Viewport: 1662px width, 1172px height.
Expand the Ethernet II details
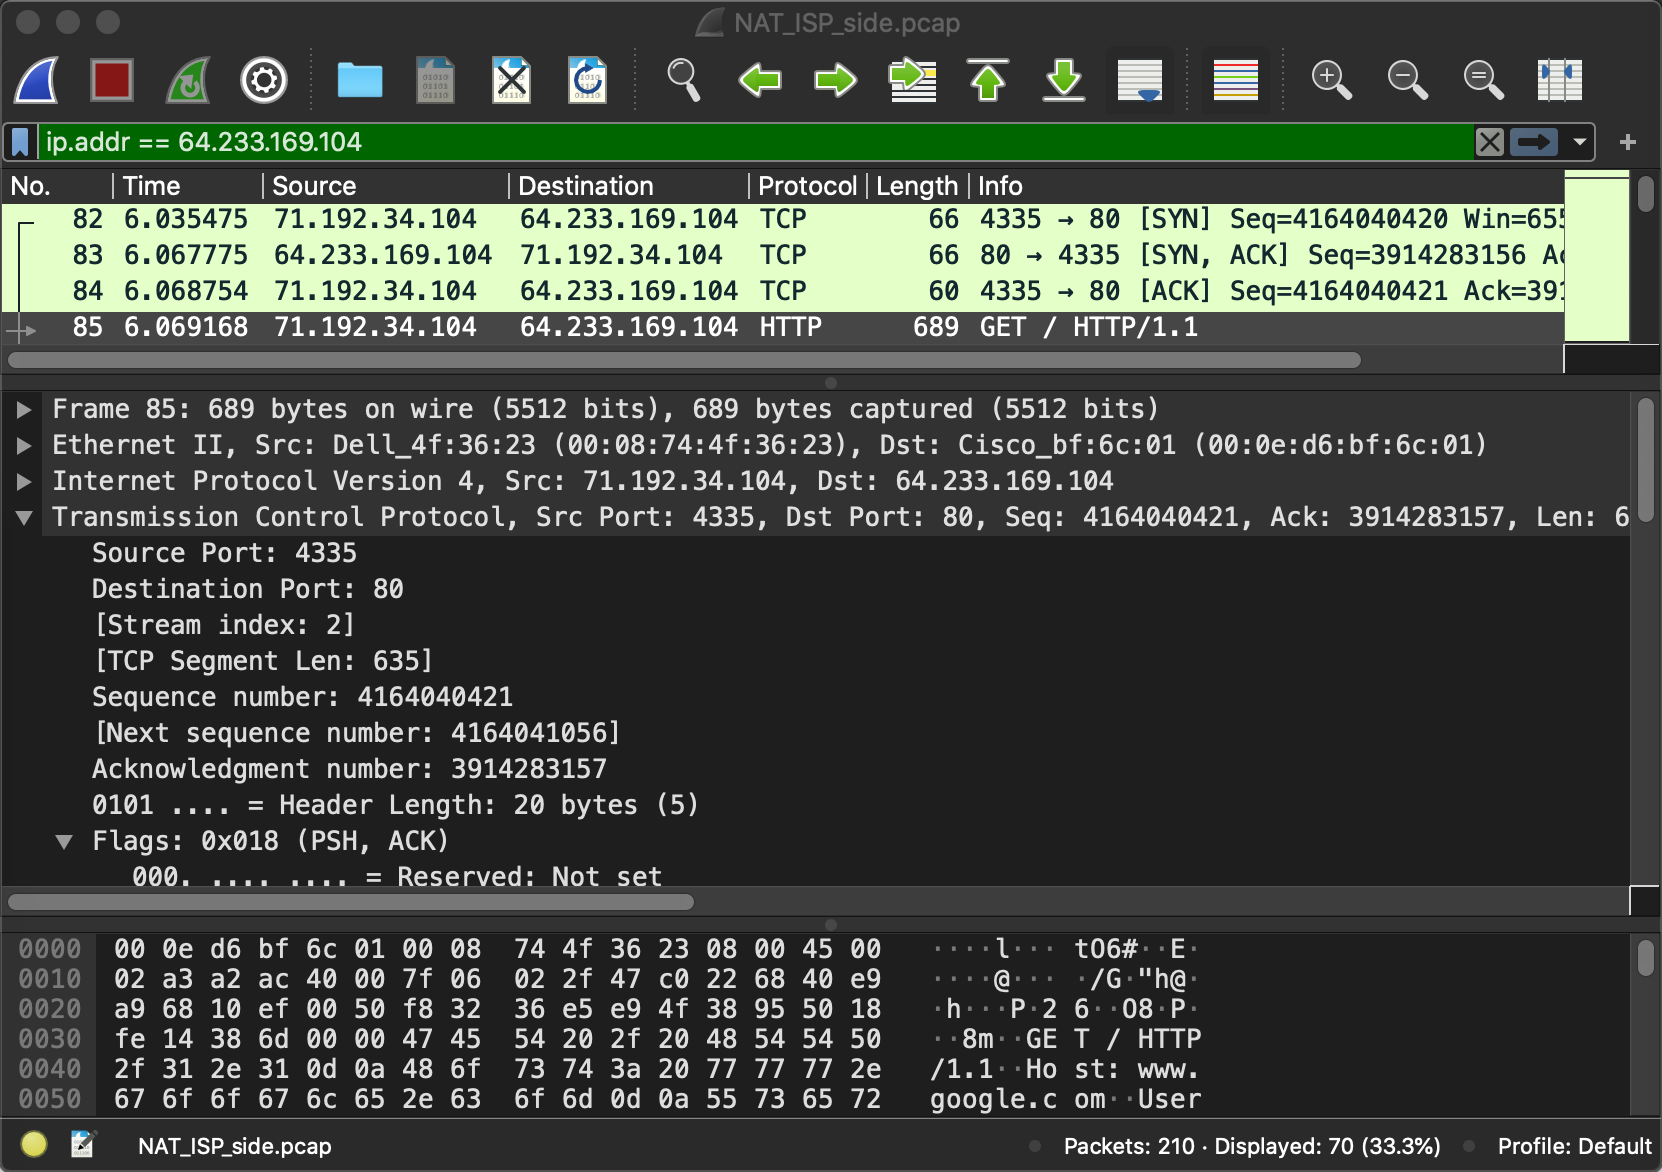coord(24,446)
